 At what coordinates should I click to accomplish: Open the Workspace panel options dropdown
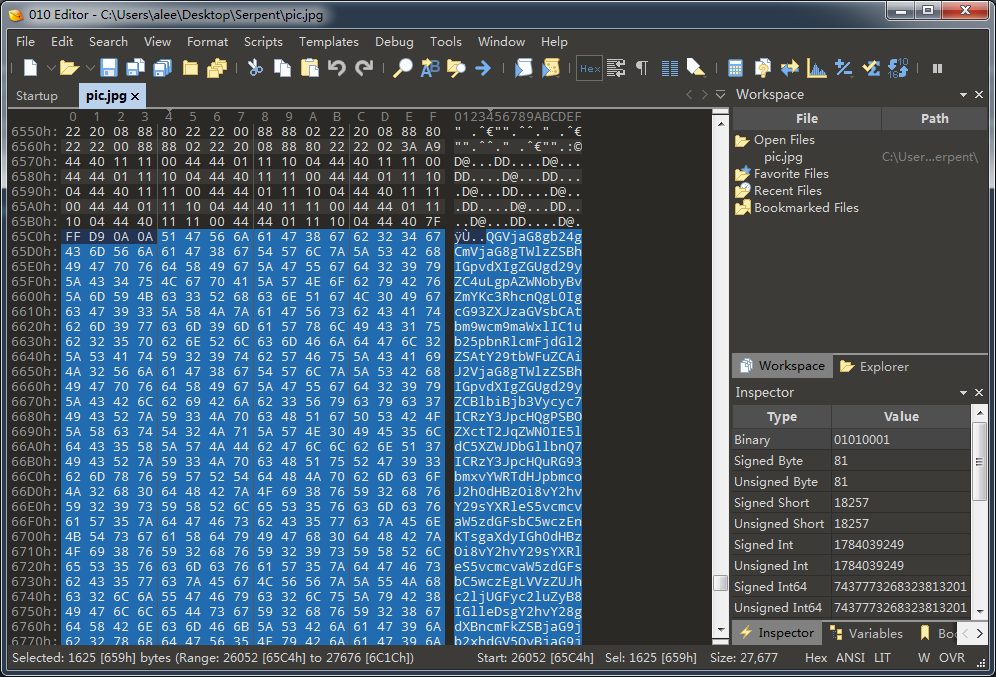pyautogui.click(x=963, y=95)
